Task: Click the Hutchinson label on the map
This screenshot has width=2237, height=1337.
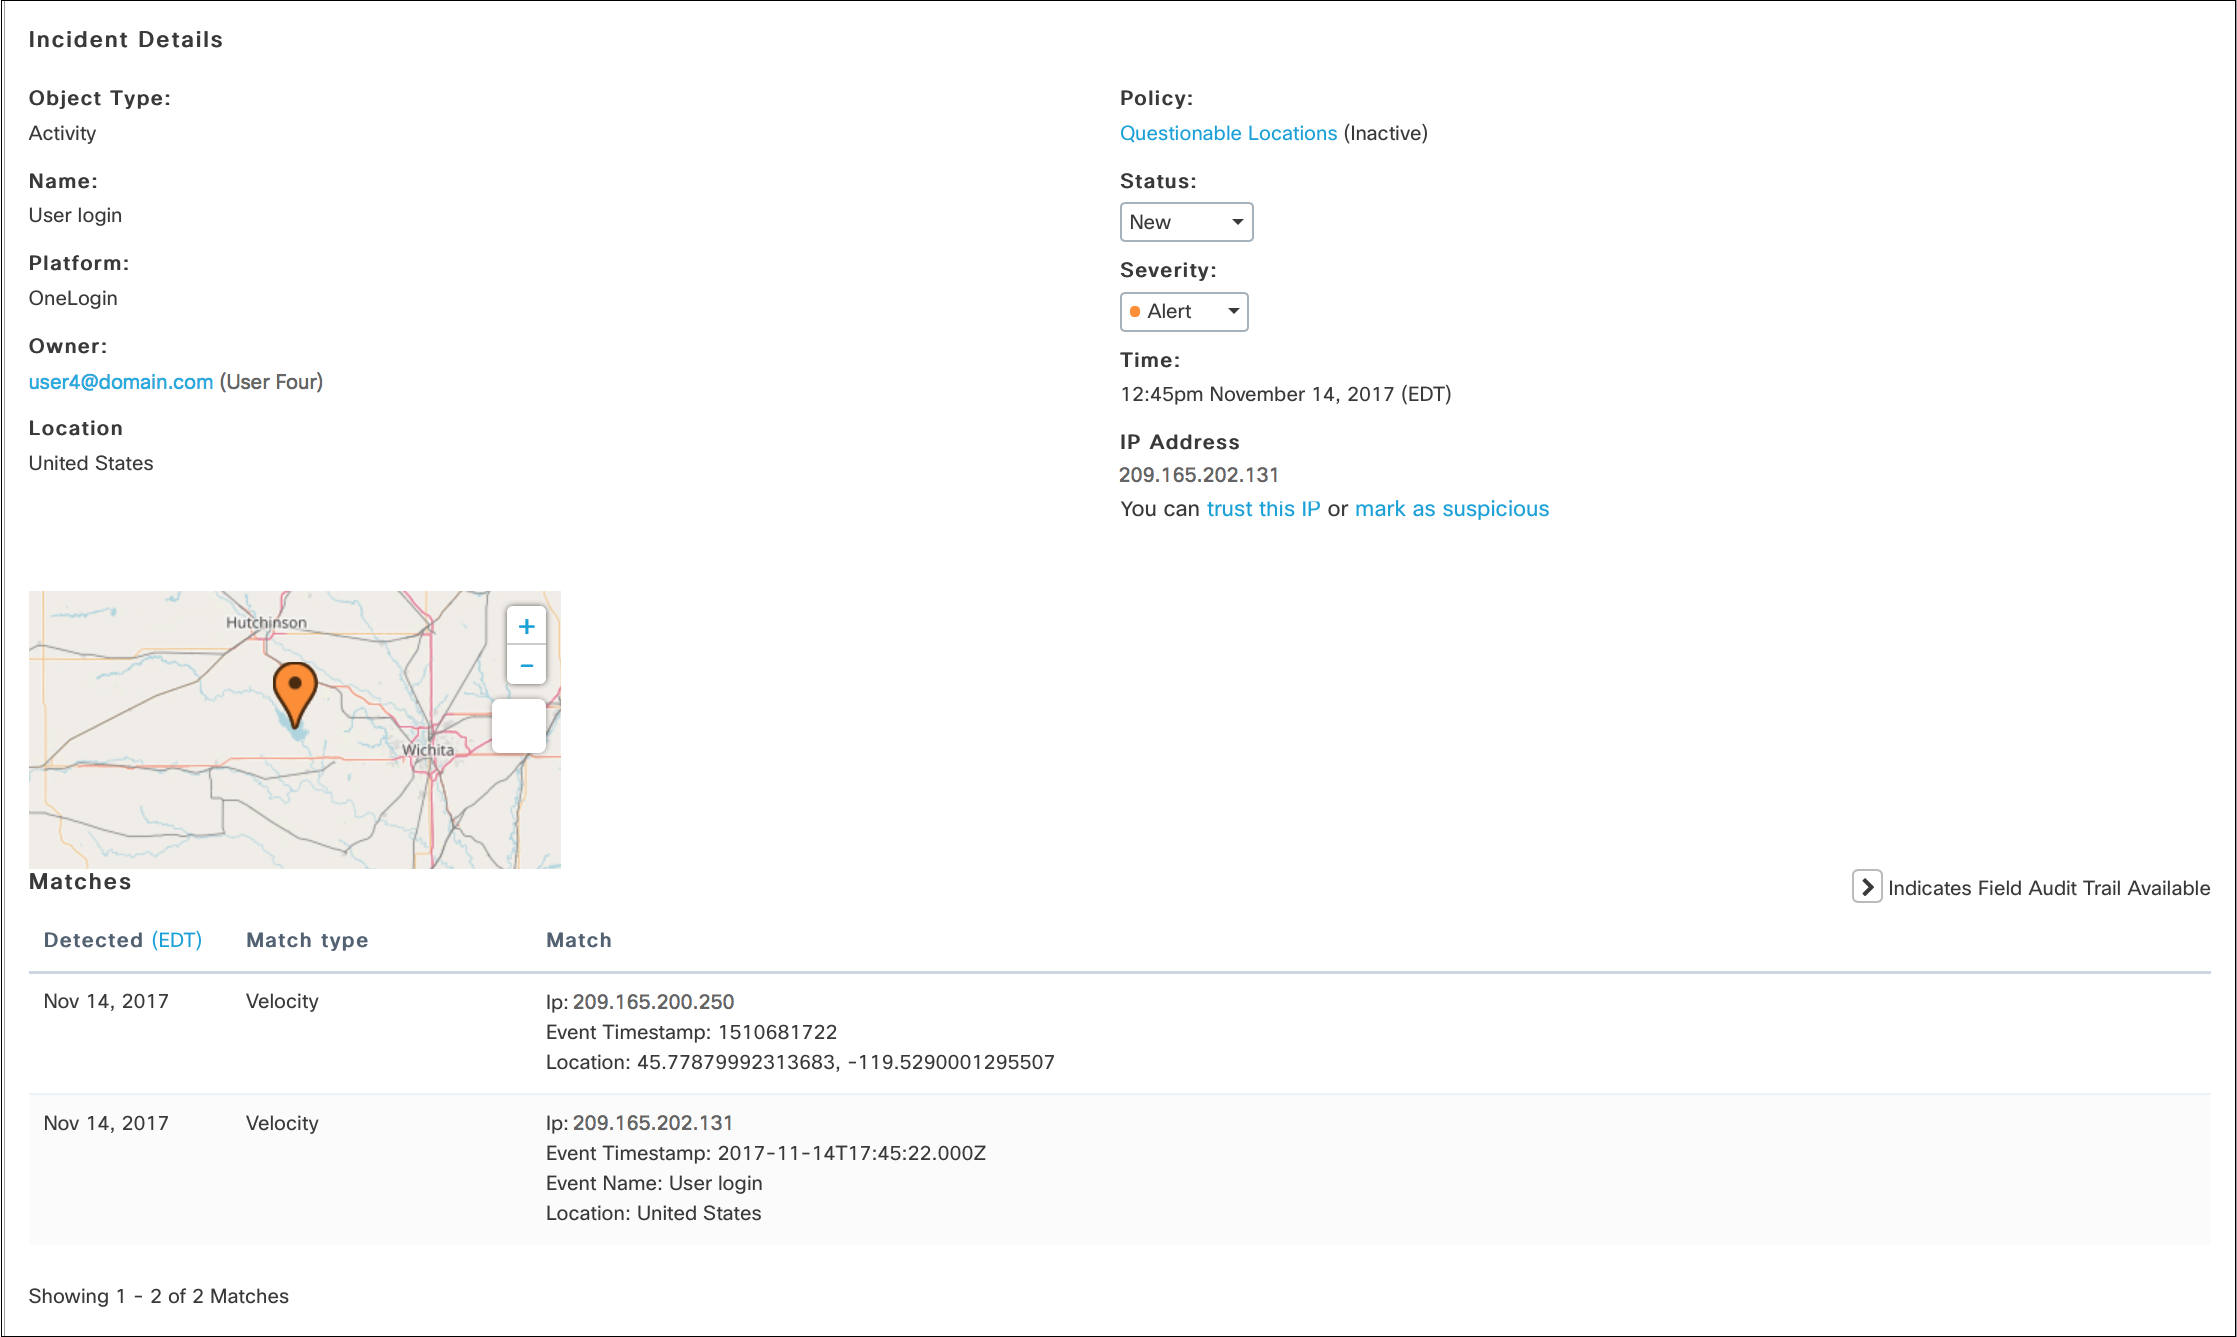Action: pos(266,622)
